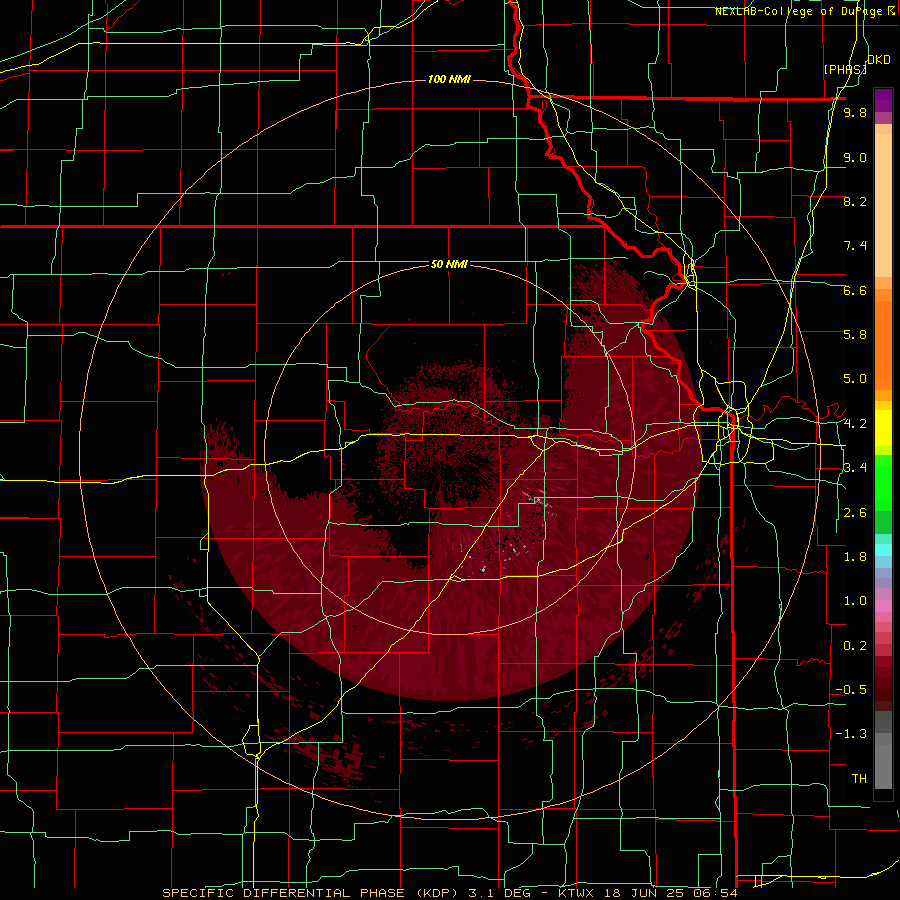Image resolution: width=900 pixels, height=900 pixels.
Task: Click the 8.2 scale value
Action: point(855,201)
